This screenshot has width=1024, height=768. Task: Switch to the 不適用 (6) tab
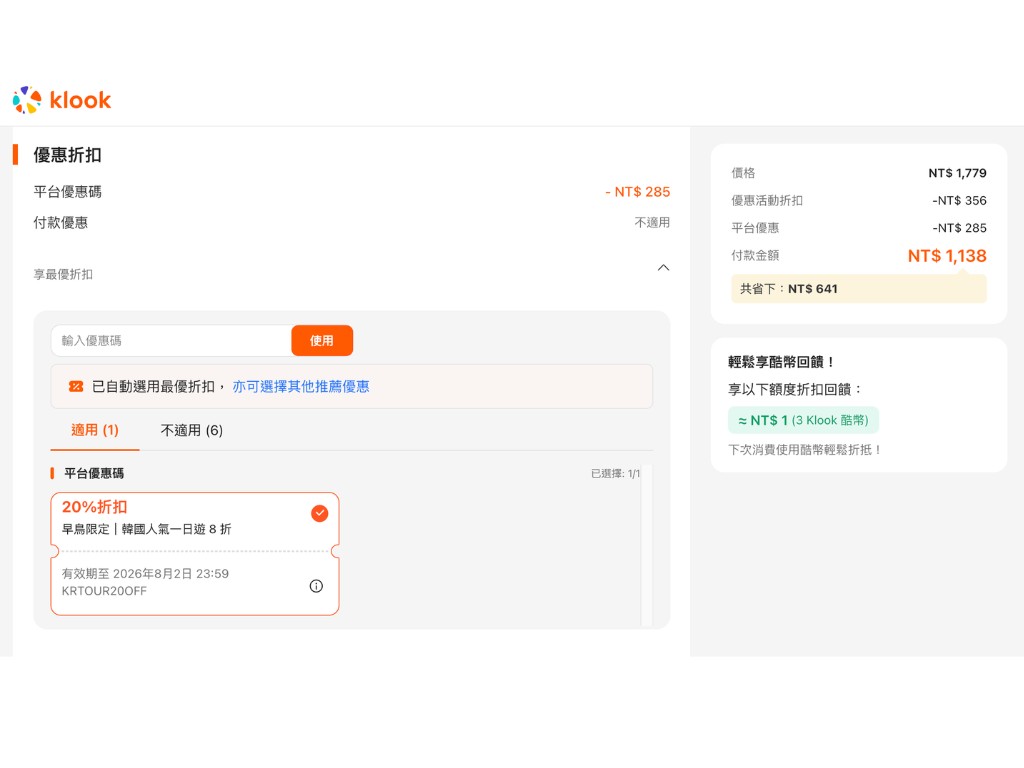[x=191, y=430]
